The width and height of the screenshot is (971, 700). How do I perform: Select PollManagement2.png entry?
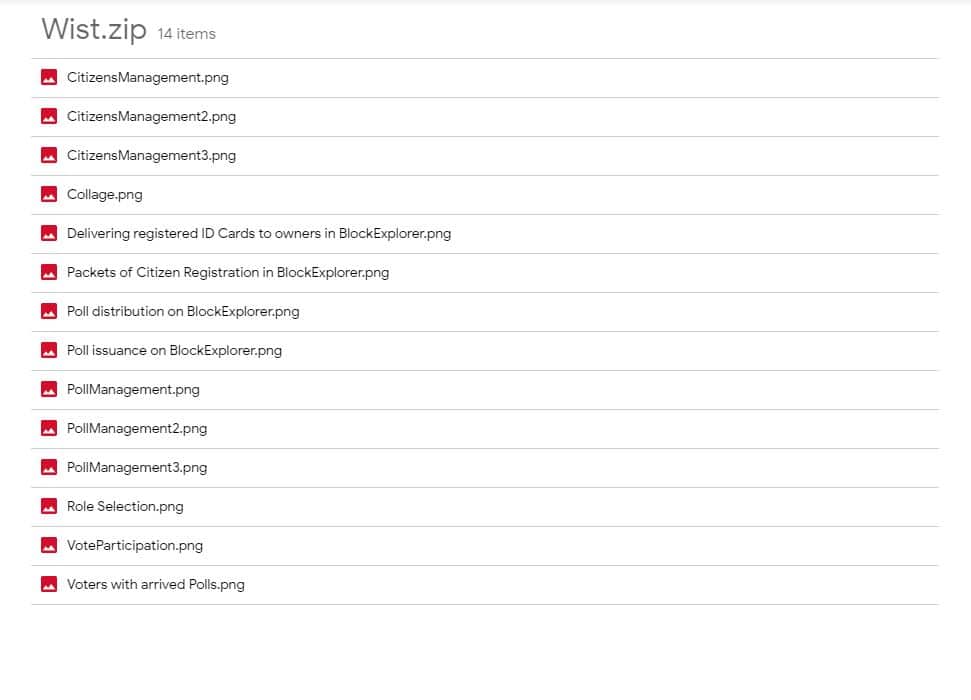click(x=136, y=429)
